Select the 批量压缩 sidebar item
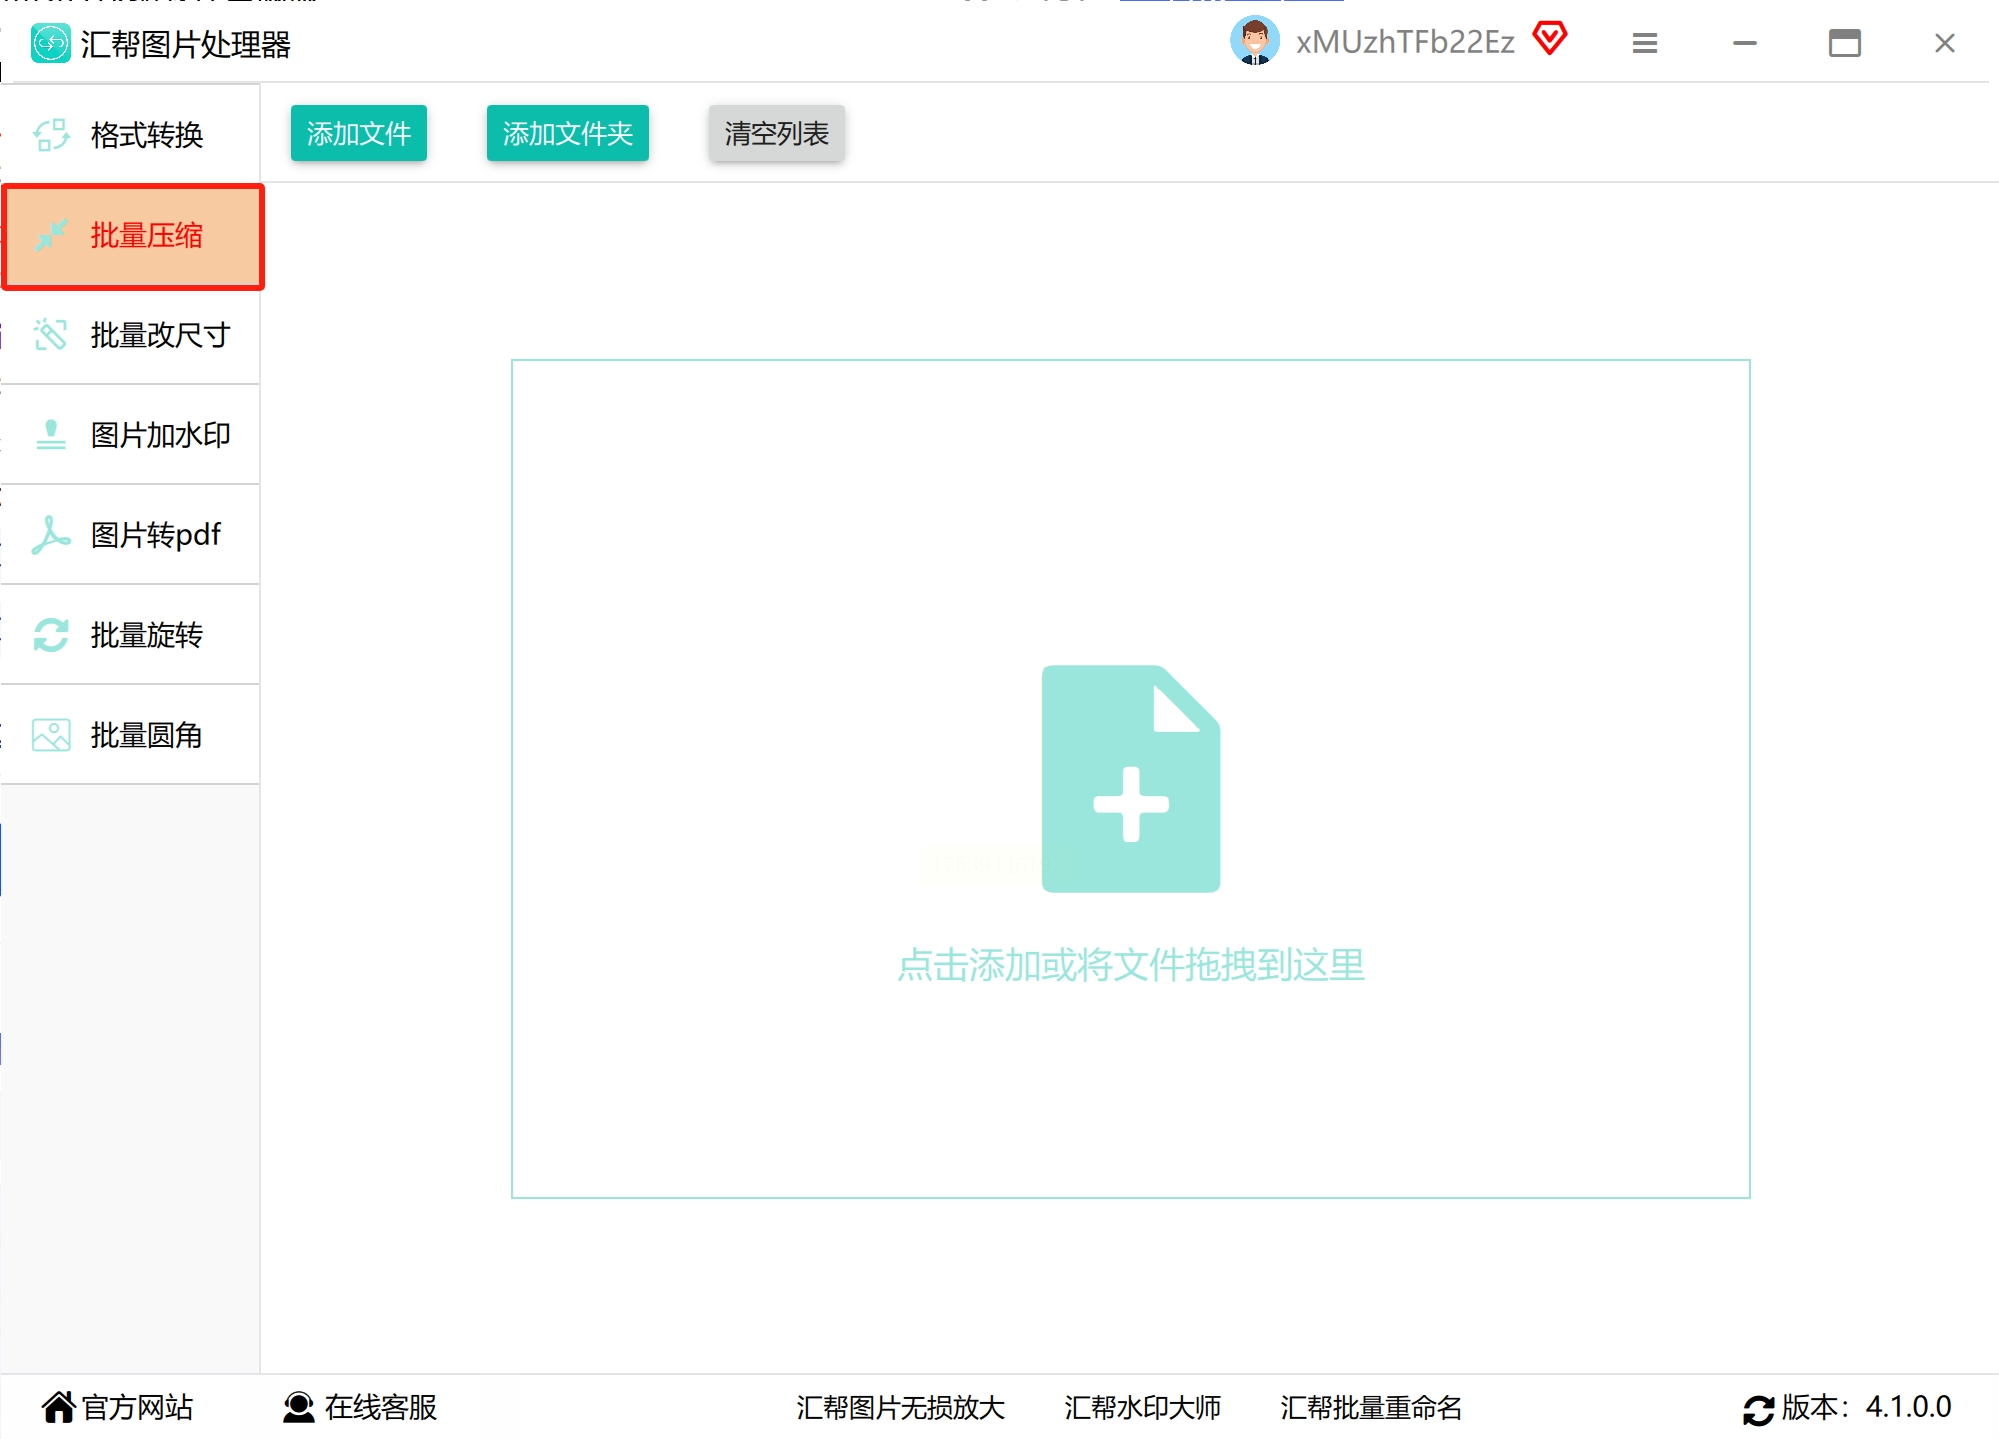1999x1439 pixels. point(133,237)
